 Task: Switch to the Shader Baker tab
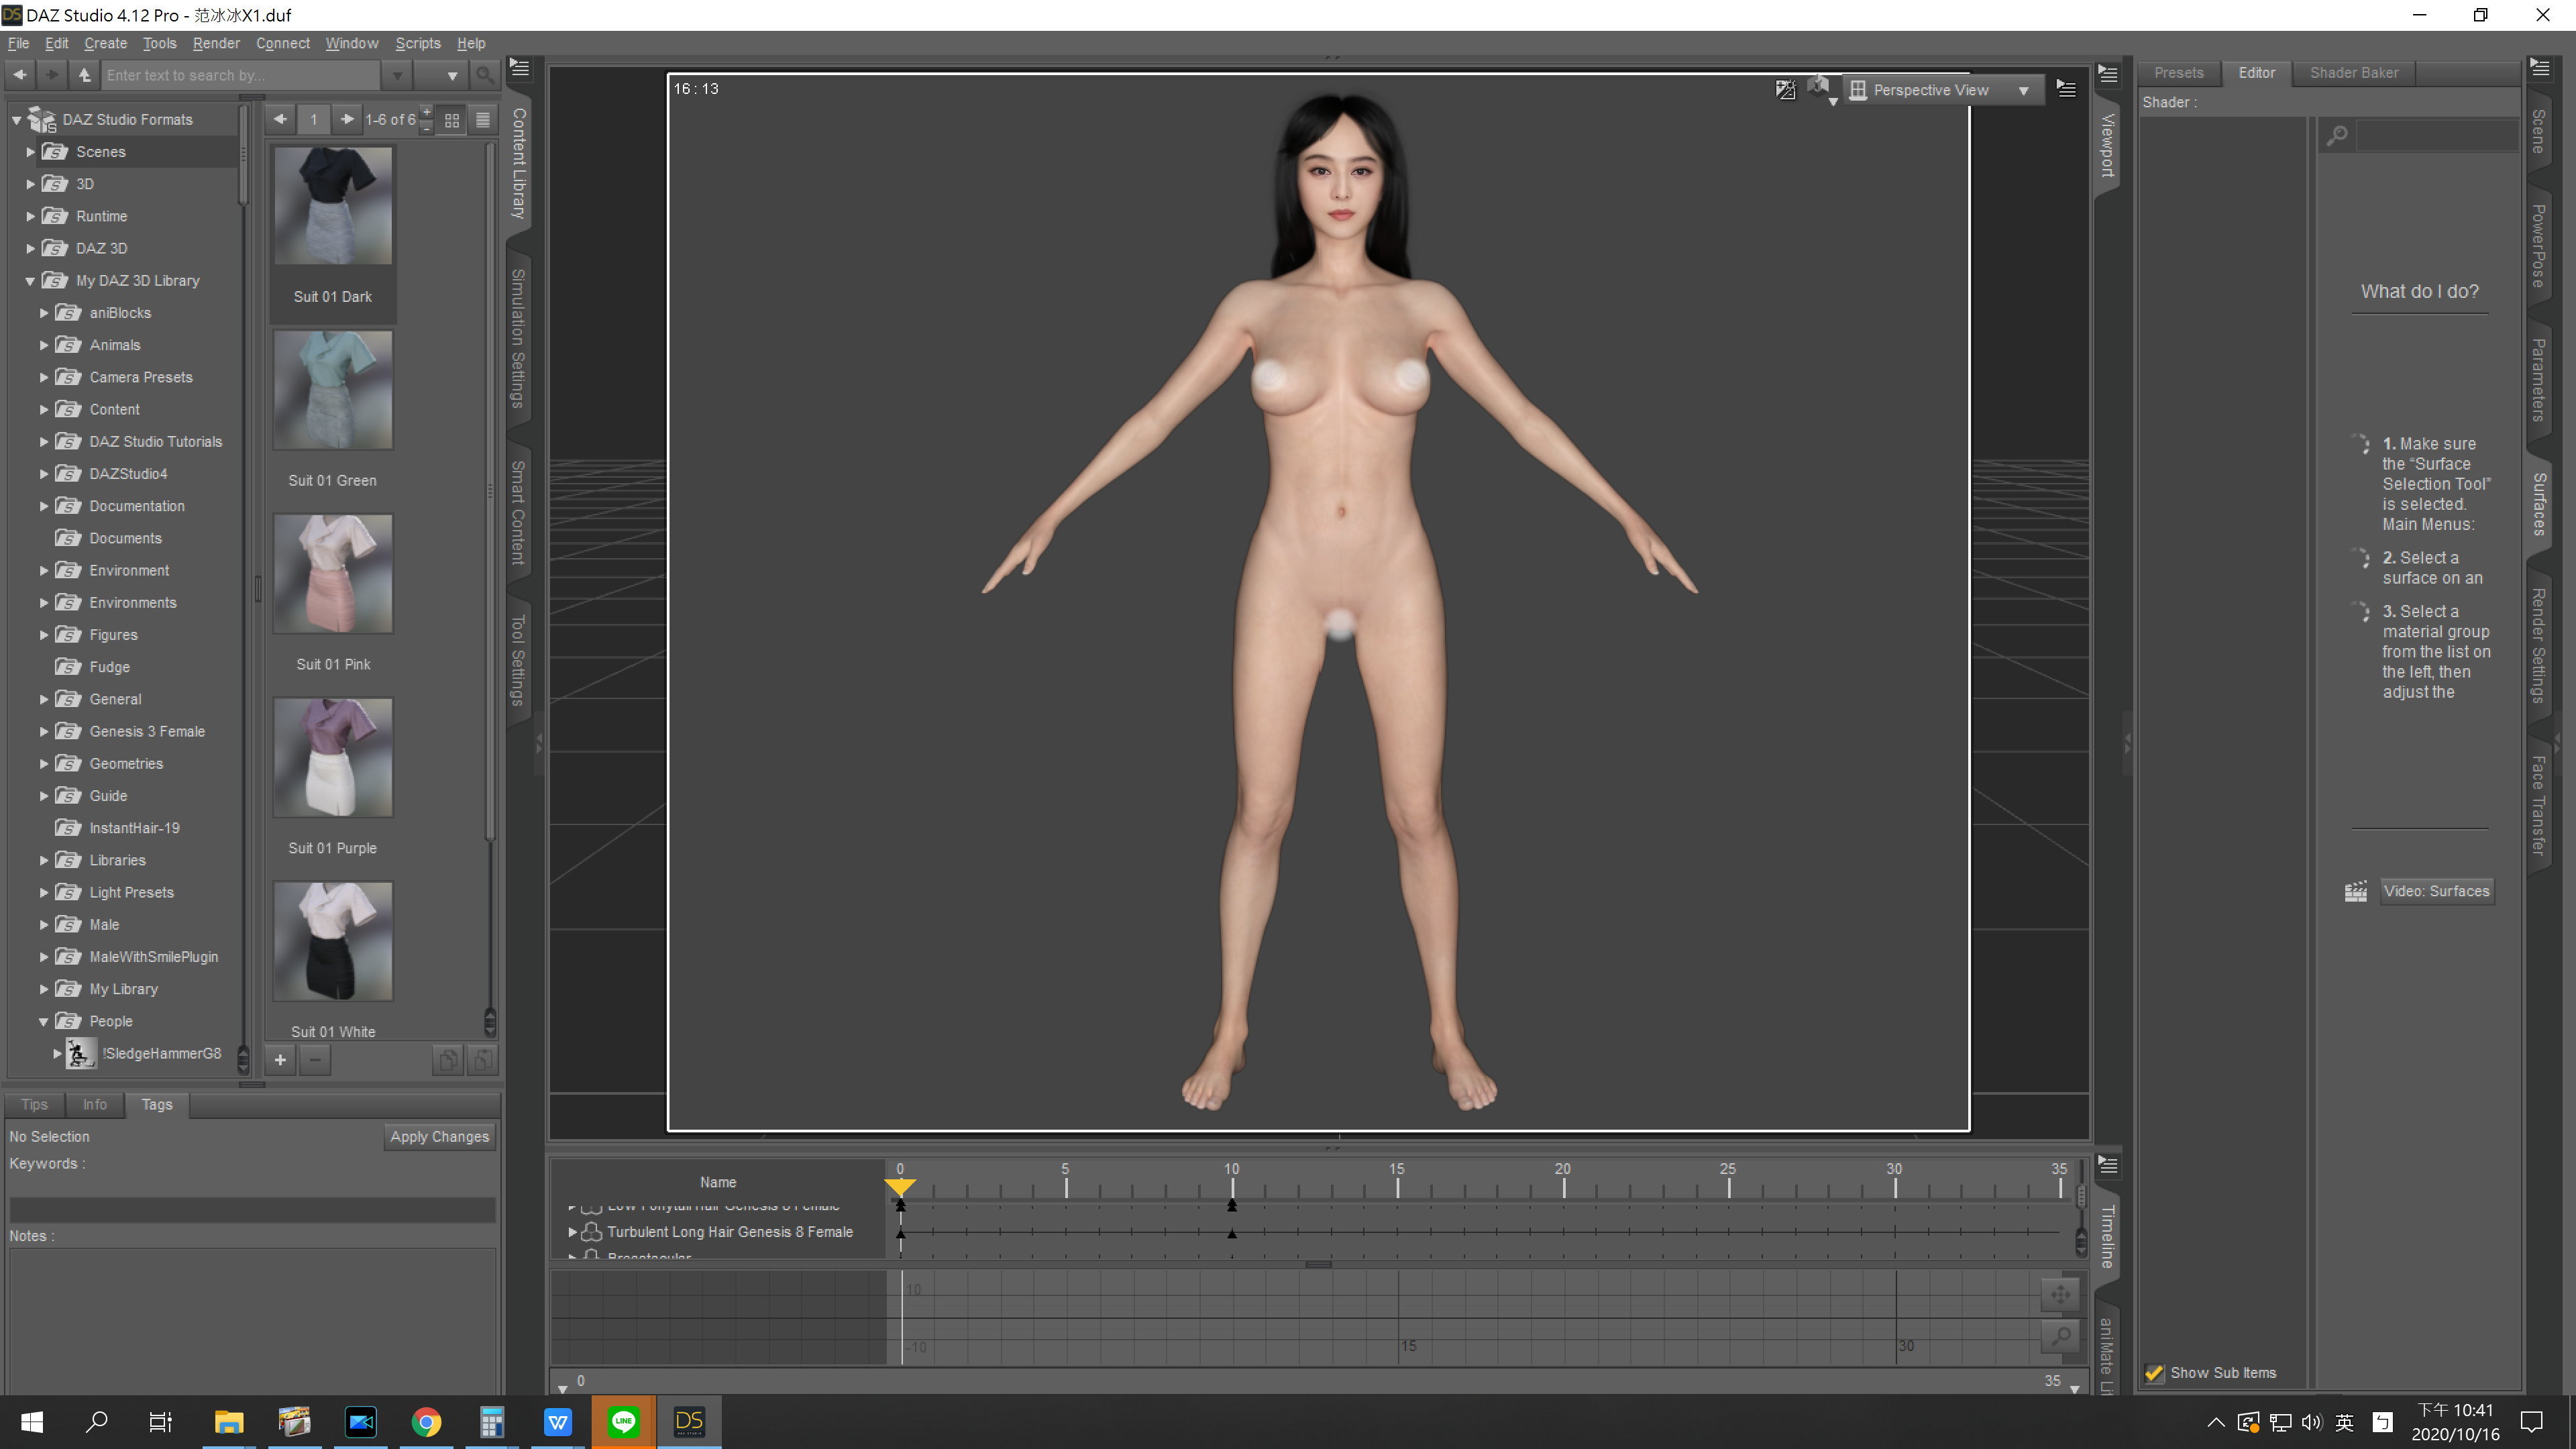tap(2354, 73)
